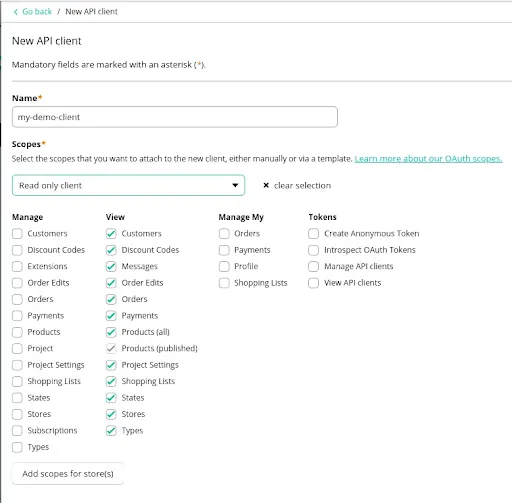This screenshot has width=512, height=503.
Task: Click the Go back link
Action: 37,12
